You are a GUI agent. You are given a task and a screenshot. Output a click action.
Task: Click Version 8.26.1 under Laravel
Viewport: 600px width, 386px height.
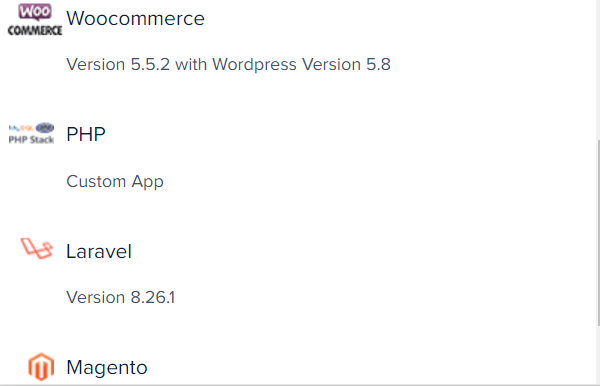121,297
